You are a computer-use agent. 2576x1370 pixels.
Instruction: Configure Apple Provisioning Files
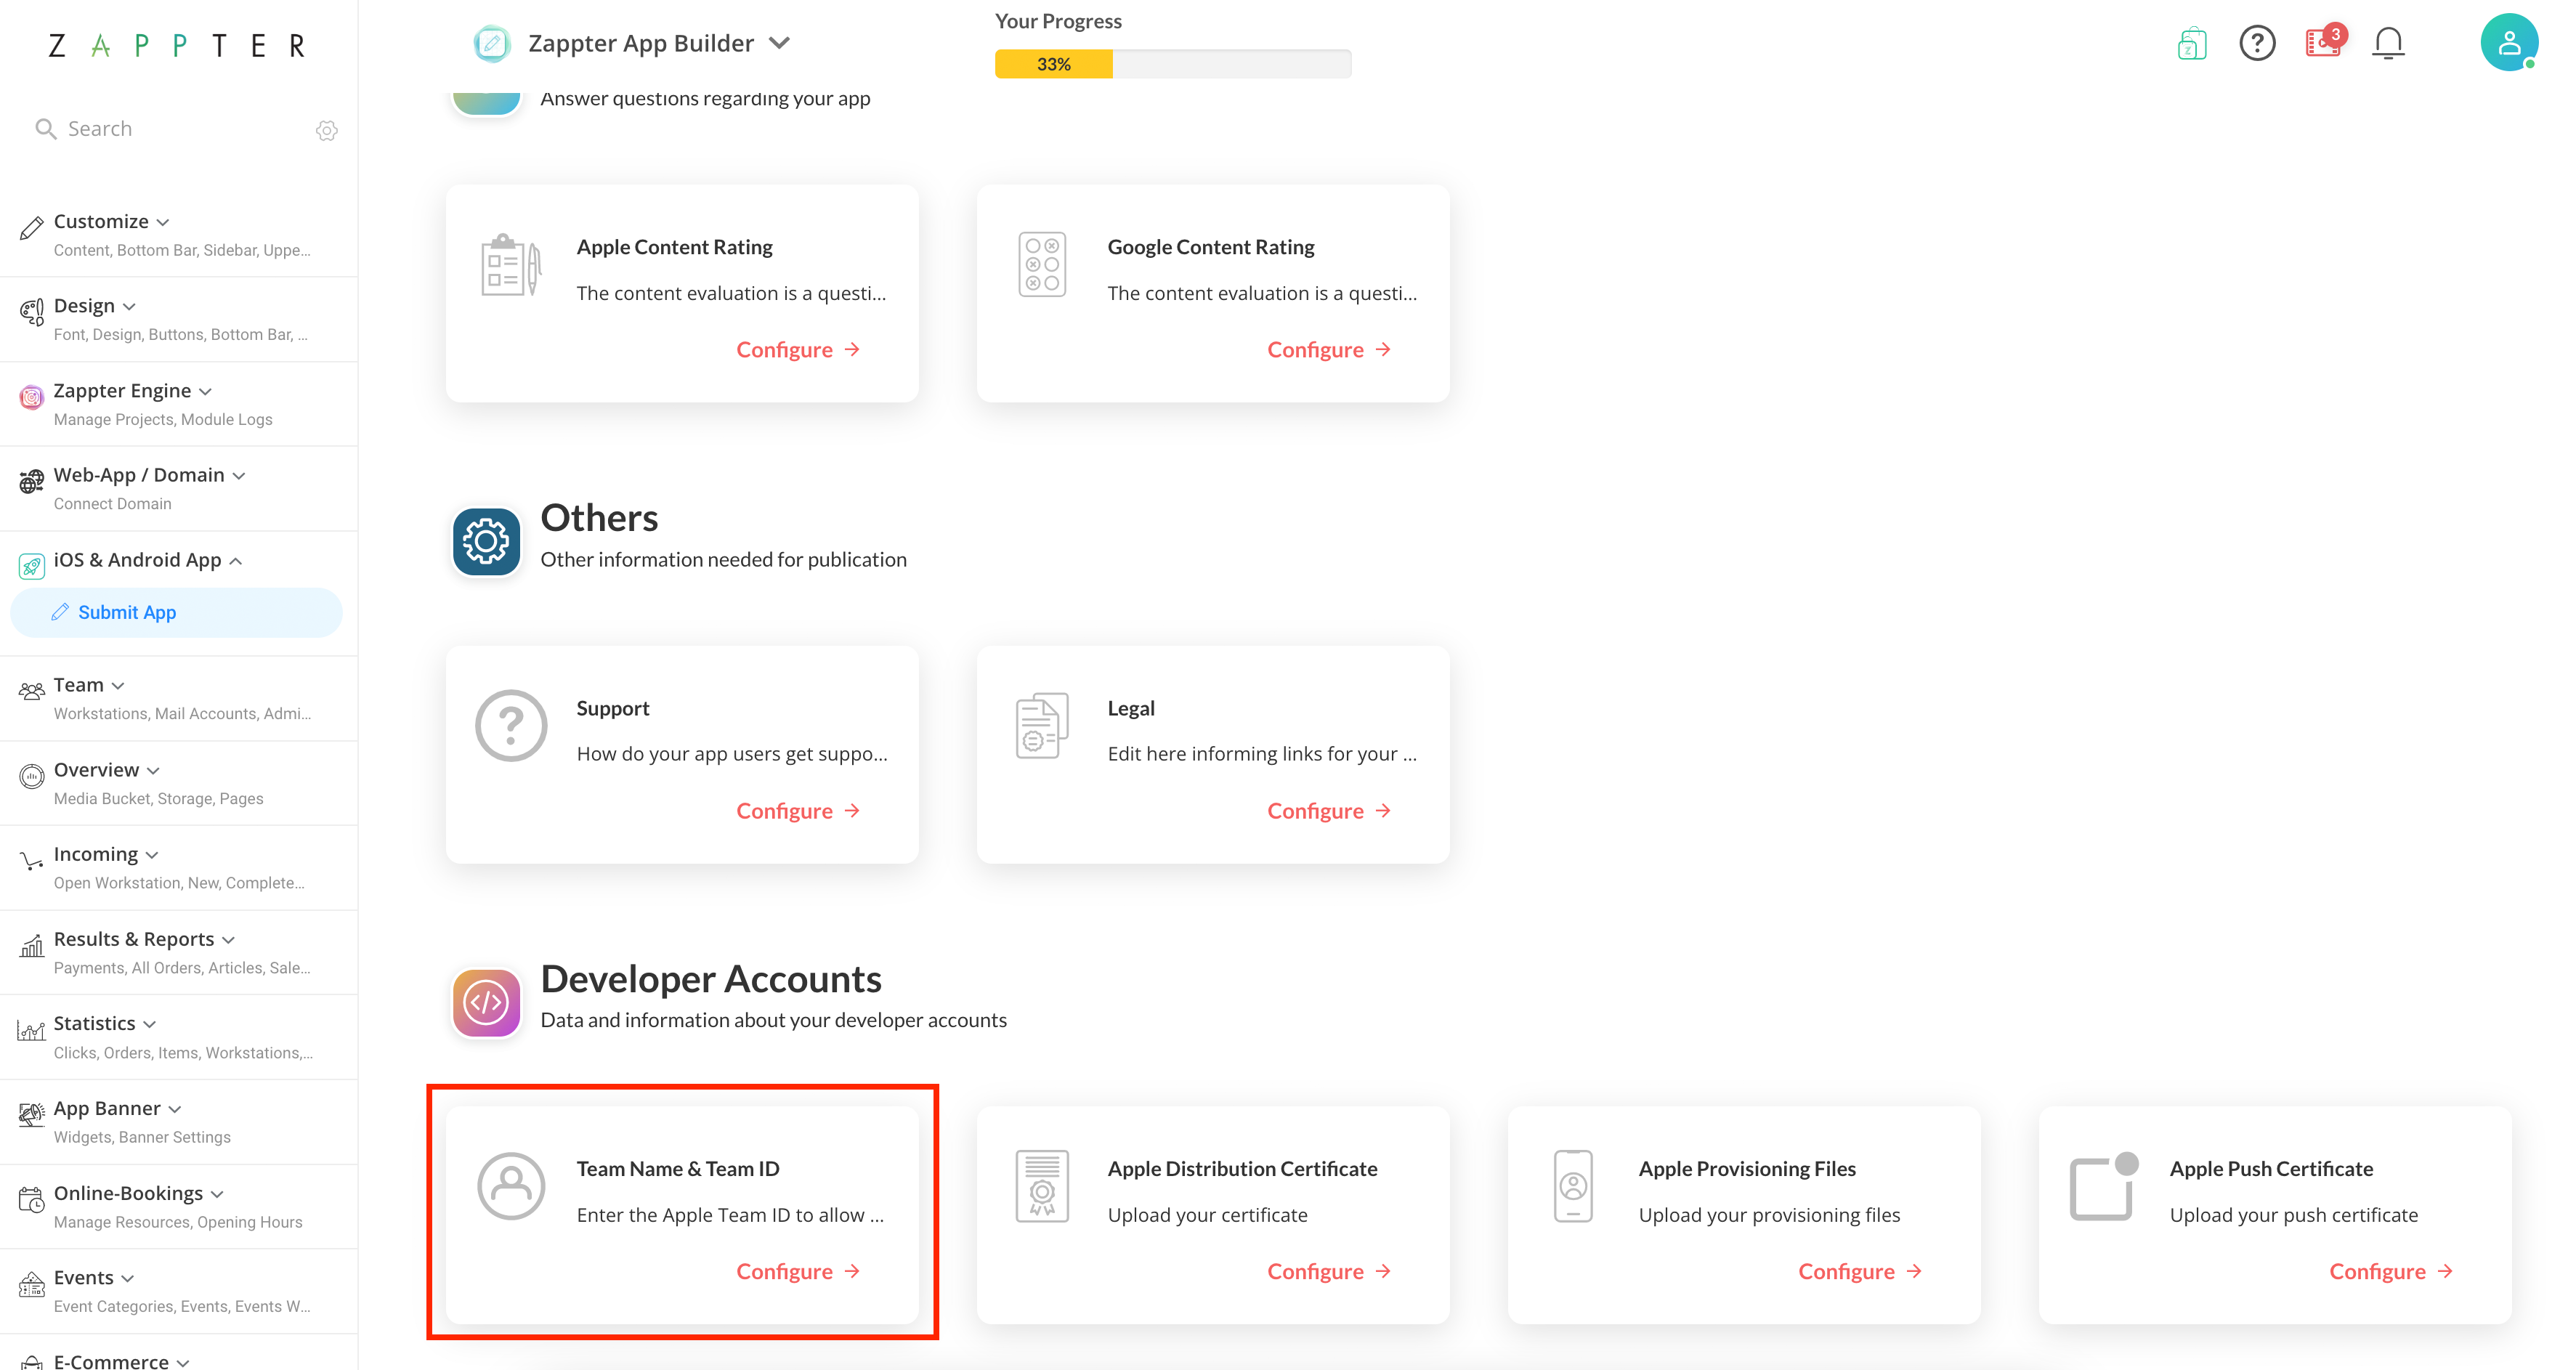click(x=1860, y=1272)
